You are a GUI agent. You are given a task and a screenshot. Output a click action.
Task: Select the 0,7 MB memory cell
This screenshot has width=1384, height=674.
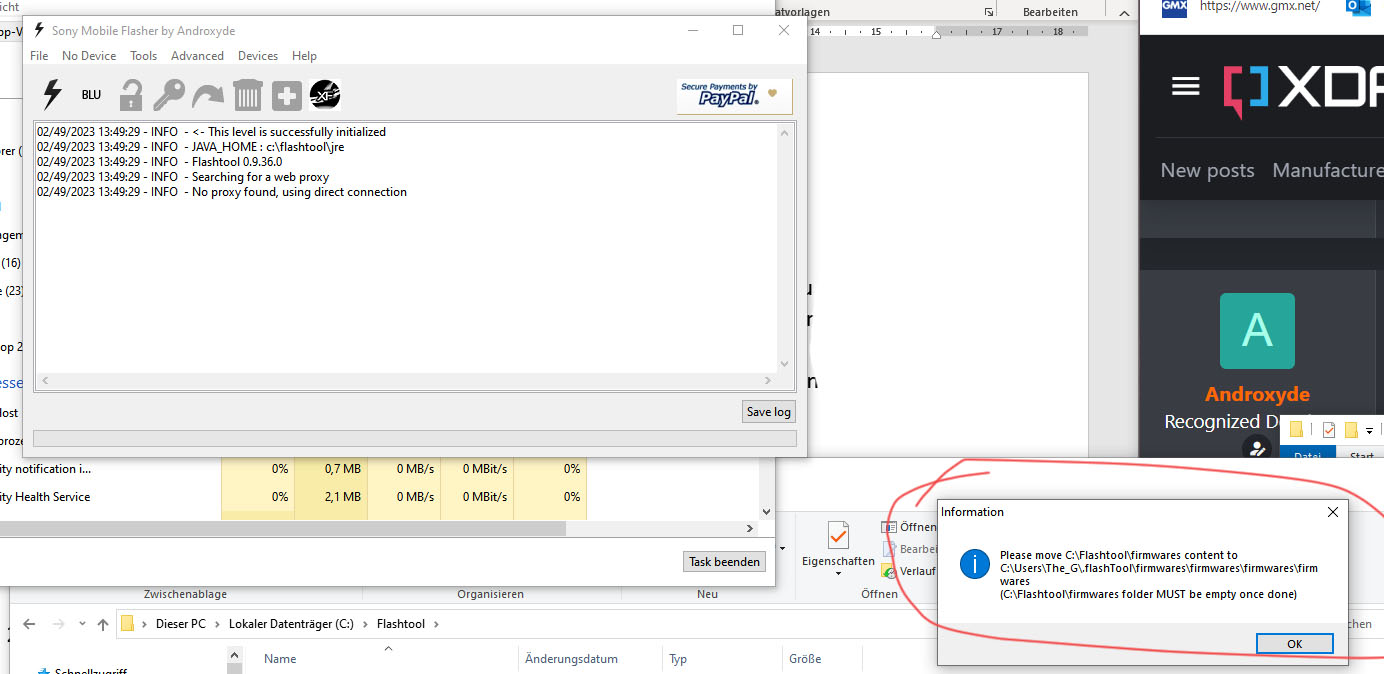[x=331, y=469]
